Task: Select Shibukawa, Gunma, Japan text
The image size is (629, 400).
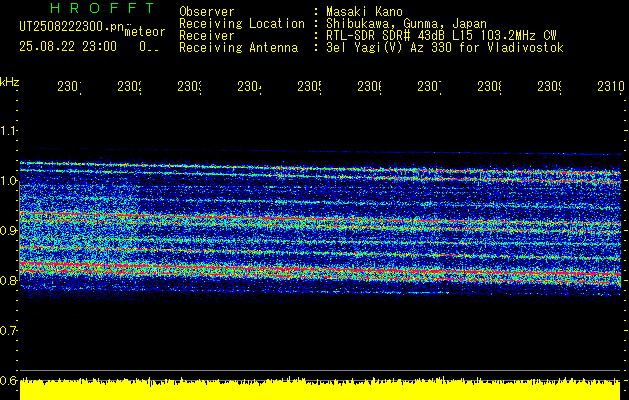Action: click(406, 24)
